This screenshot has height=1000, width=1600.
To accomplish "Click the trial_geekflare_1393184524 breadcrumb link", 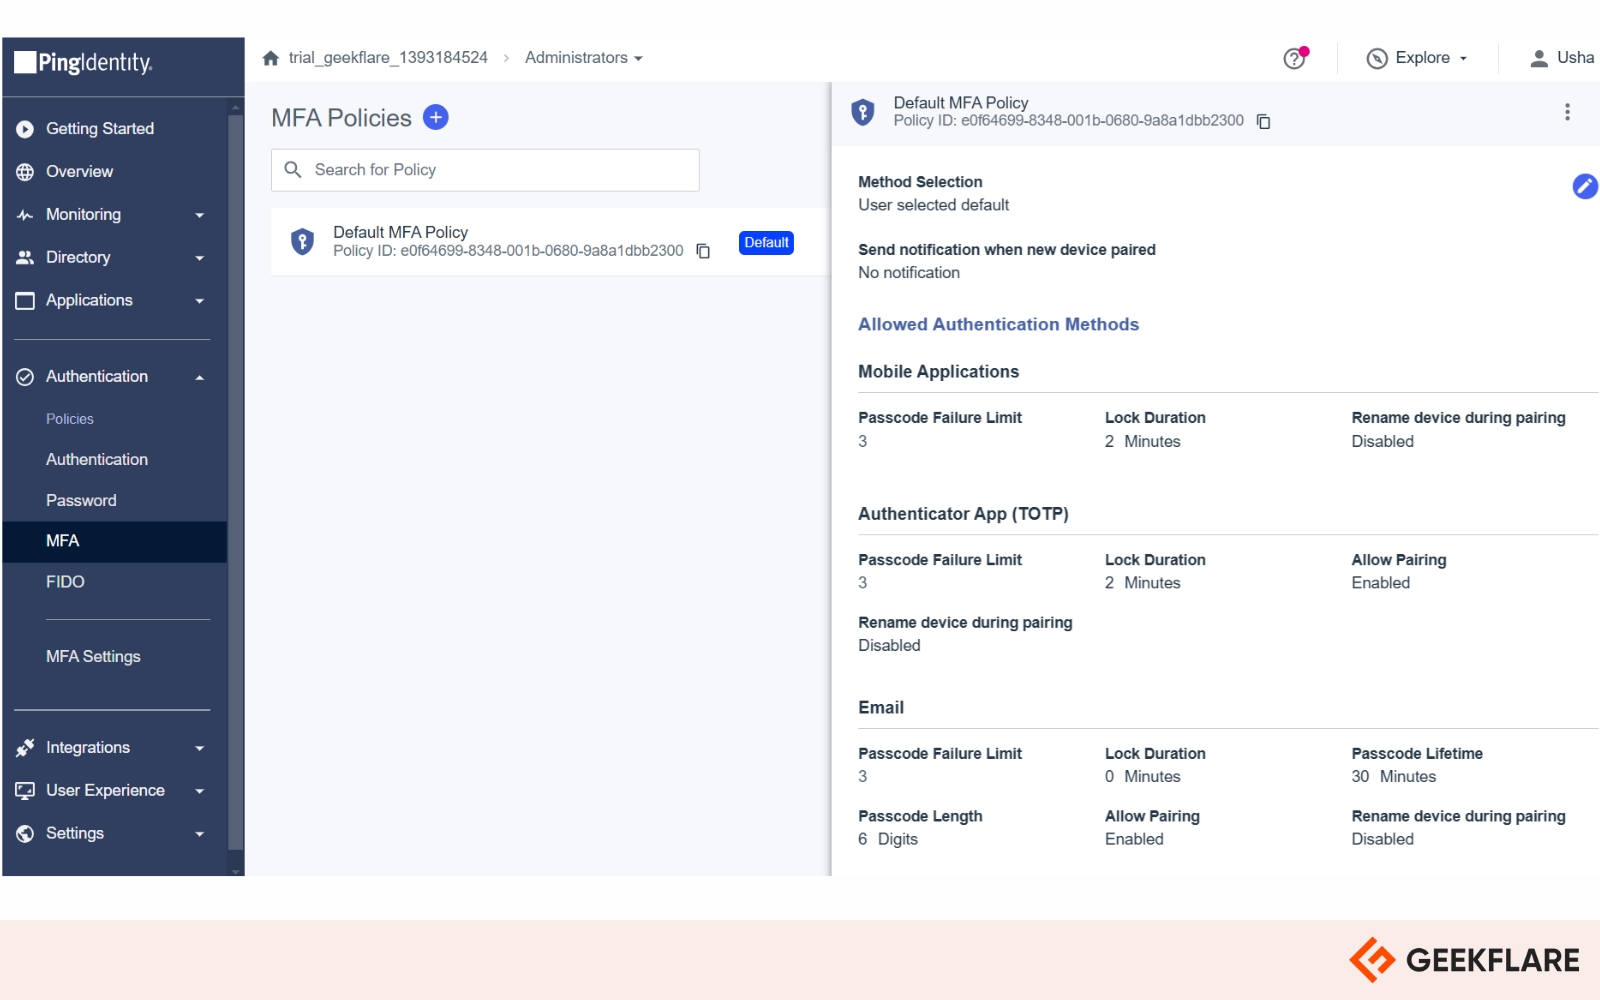I will point(388,58).
